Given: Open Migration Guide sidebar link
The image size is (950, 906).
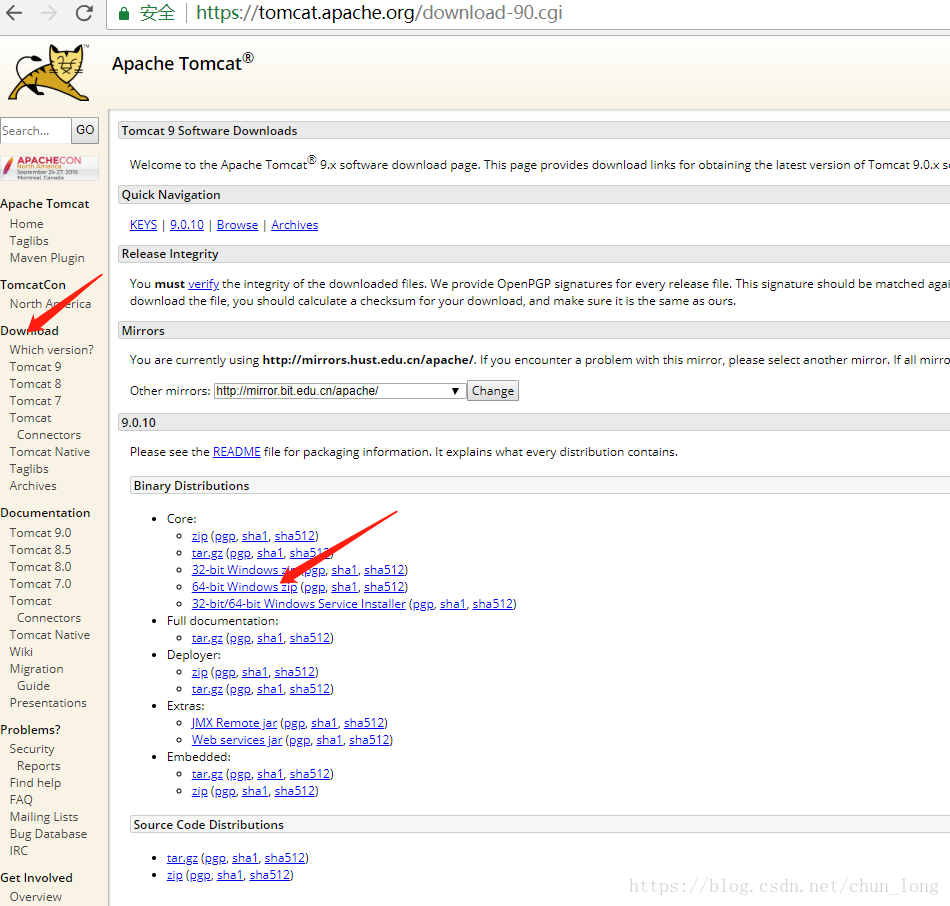Looking at the screenshot, I should coord(36,678).
